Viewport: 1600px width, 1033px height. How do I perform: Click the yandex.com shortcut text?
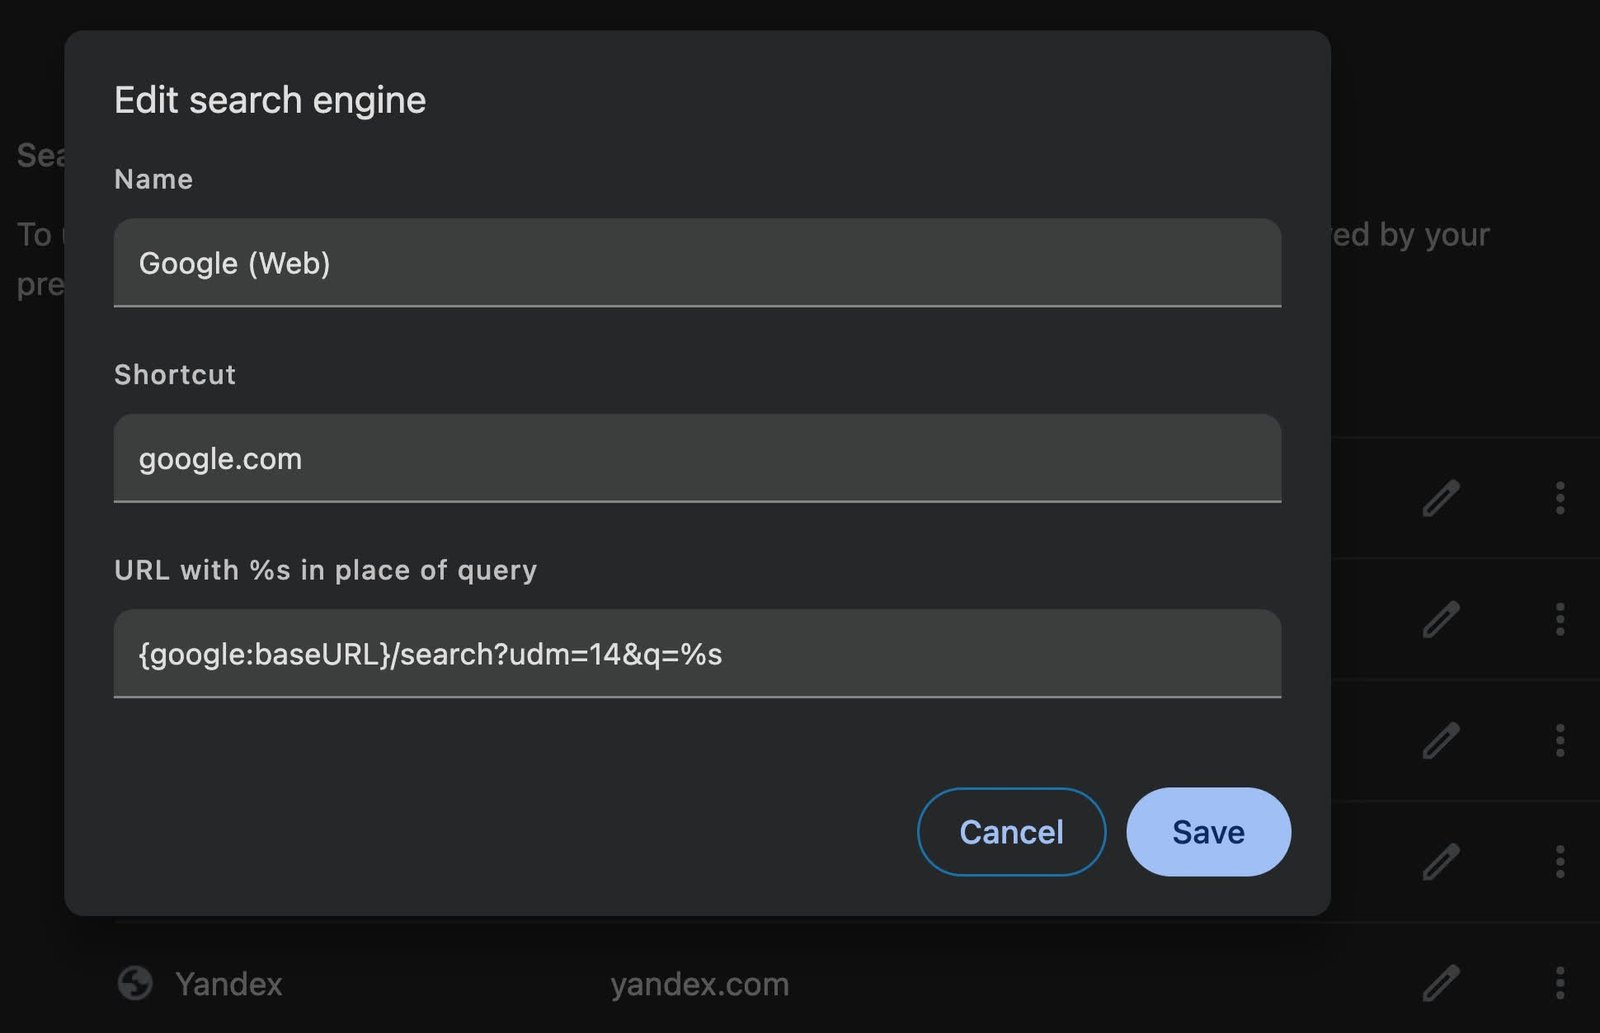[700, 984]
